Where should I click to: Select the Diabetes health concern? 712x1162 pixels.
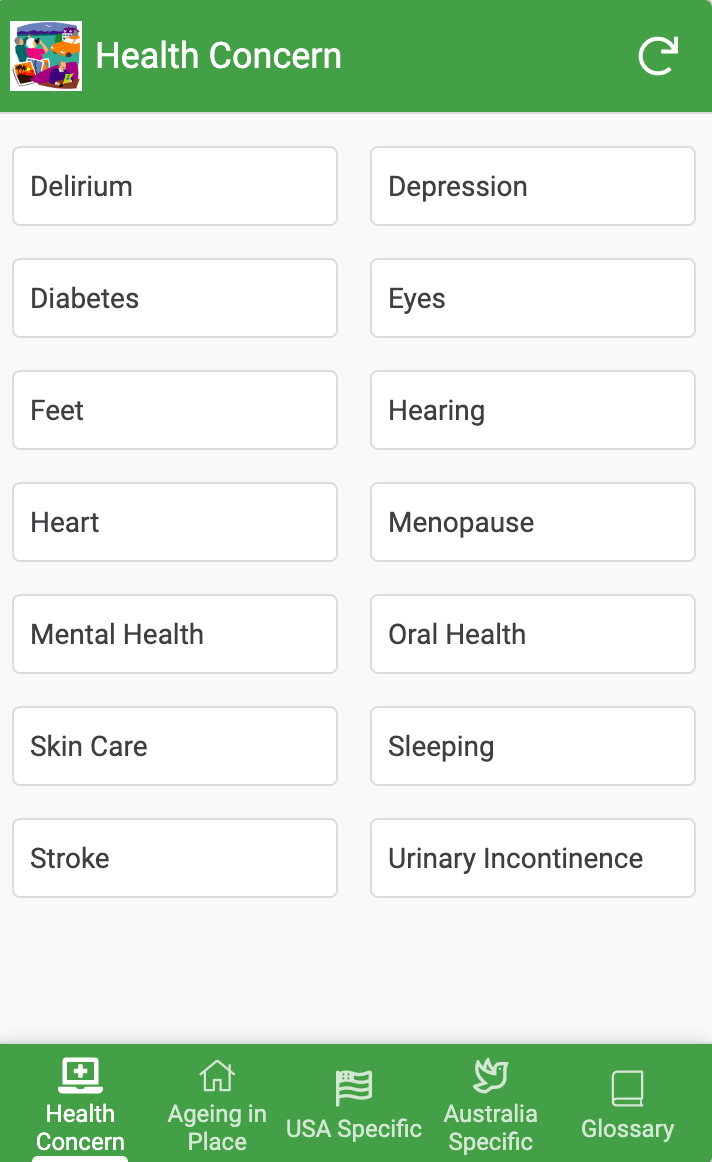pyautogui.click(x=175, y=298)
